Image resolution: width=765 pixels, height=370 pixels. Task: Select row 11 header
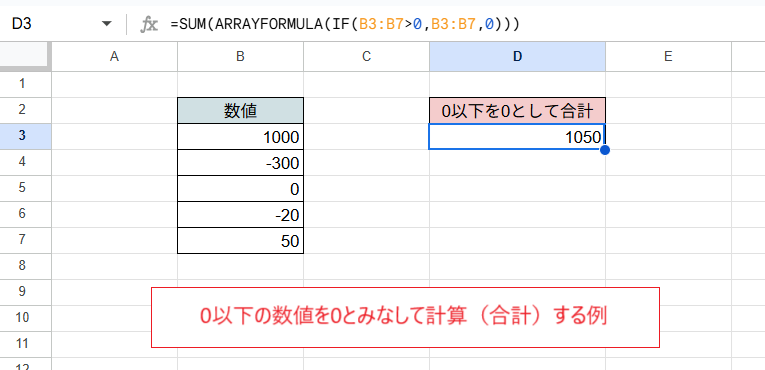[x=25, y=344]
